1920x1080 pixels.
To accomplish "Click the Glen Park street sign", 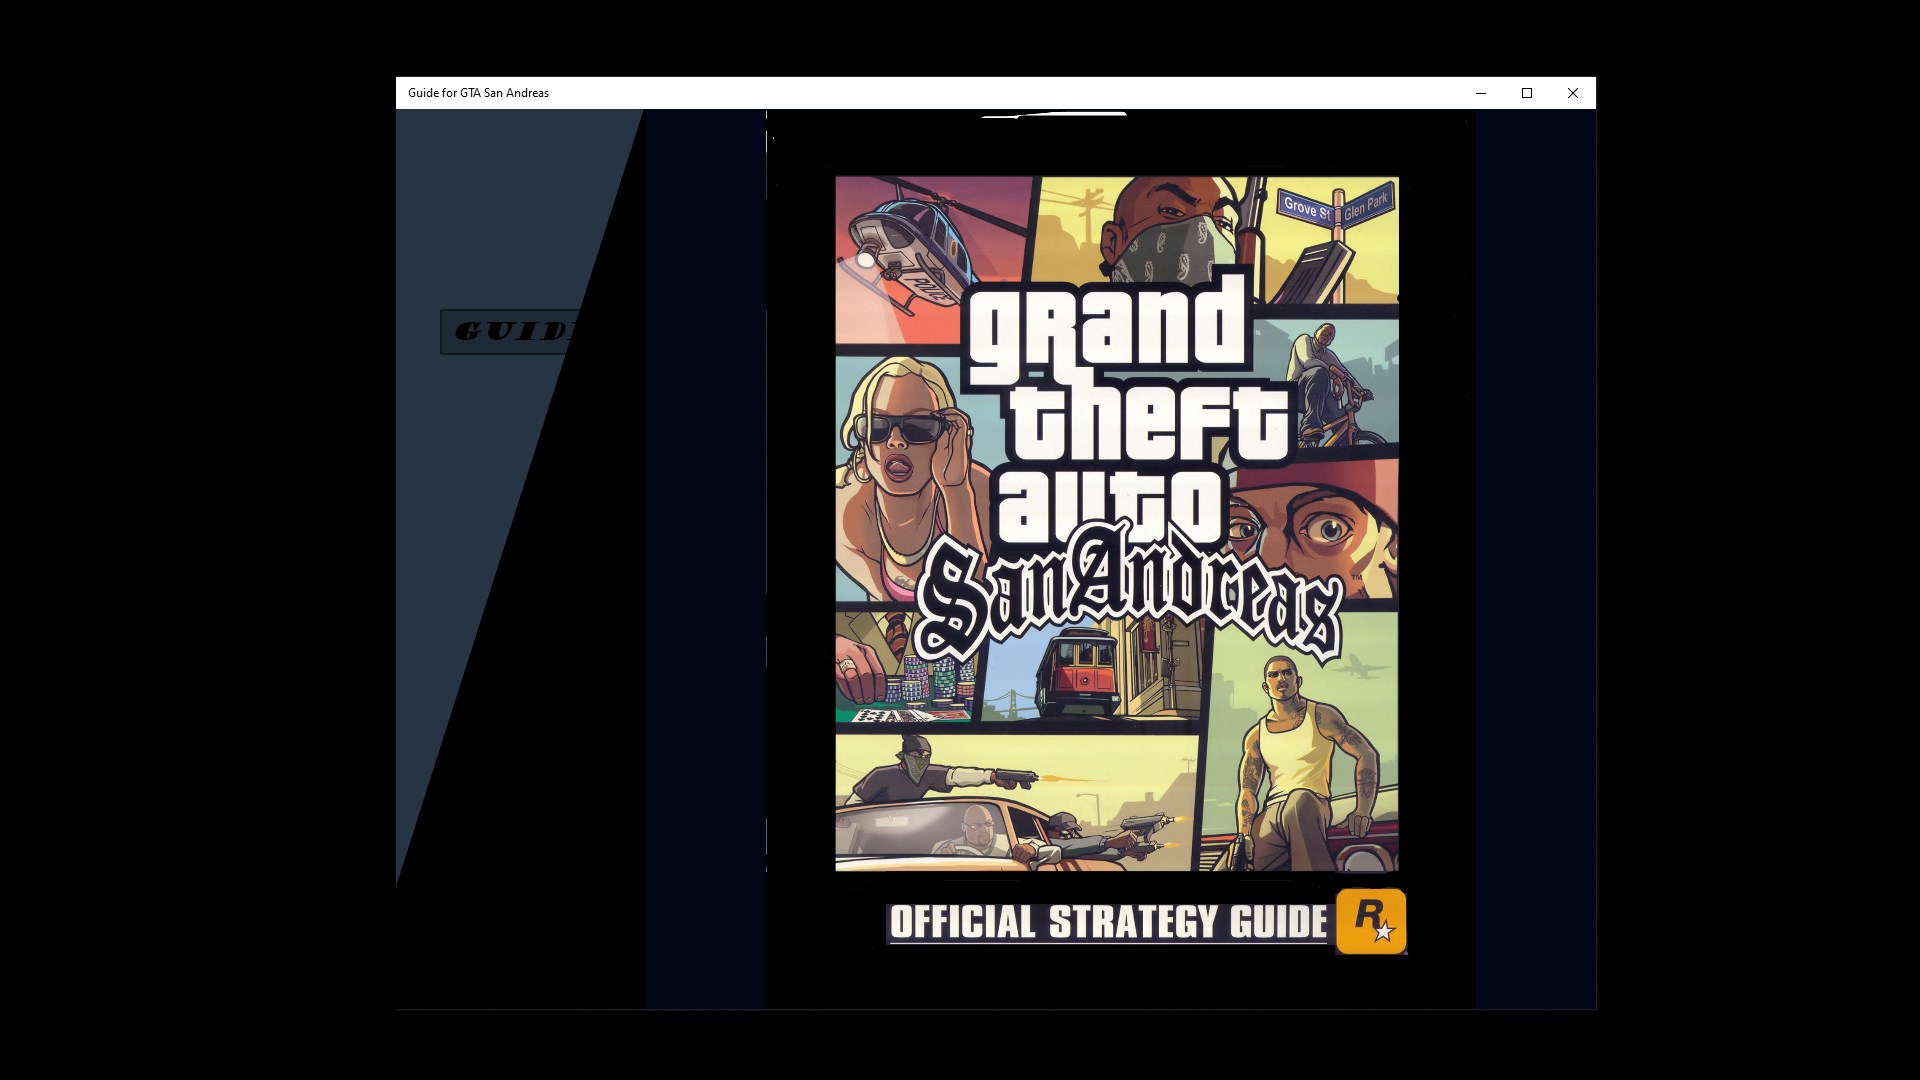I will click(x=1367, y=205).
